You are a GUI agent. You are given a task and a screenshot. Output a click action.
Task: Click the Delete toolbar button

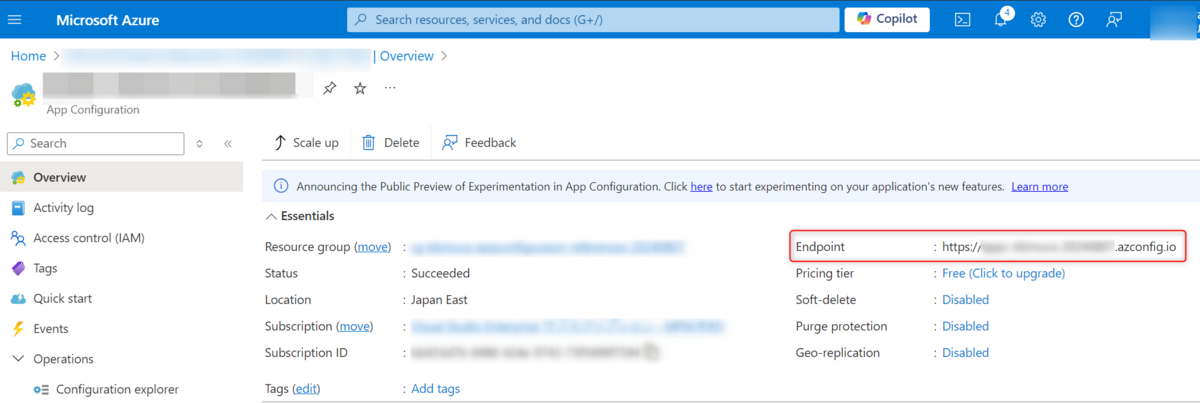tap(390, 143)
